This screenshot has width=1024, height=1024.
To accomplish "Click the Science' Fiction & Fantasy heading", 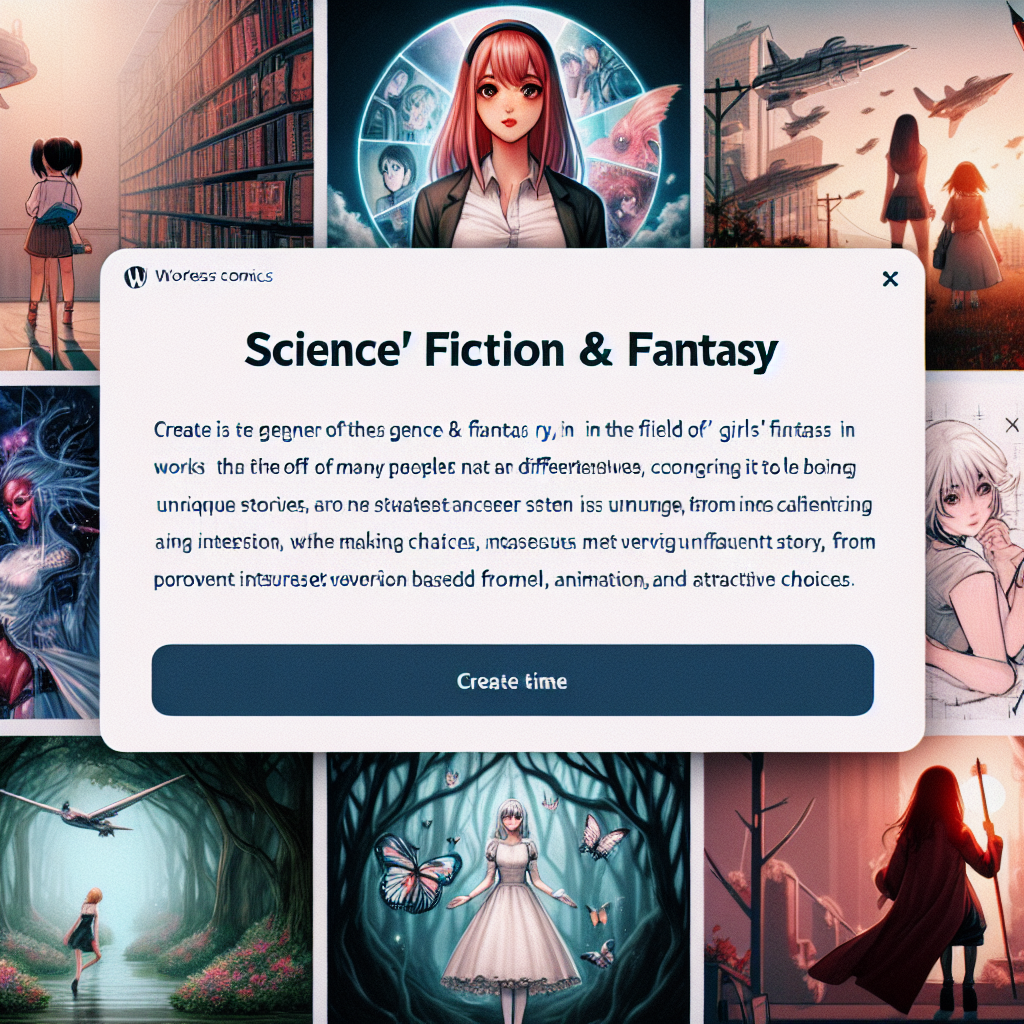I will coord(511,350).
